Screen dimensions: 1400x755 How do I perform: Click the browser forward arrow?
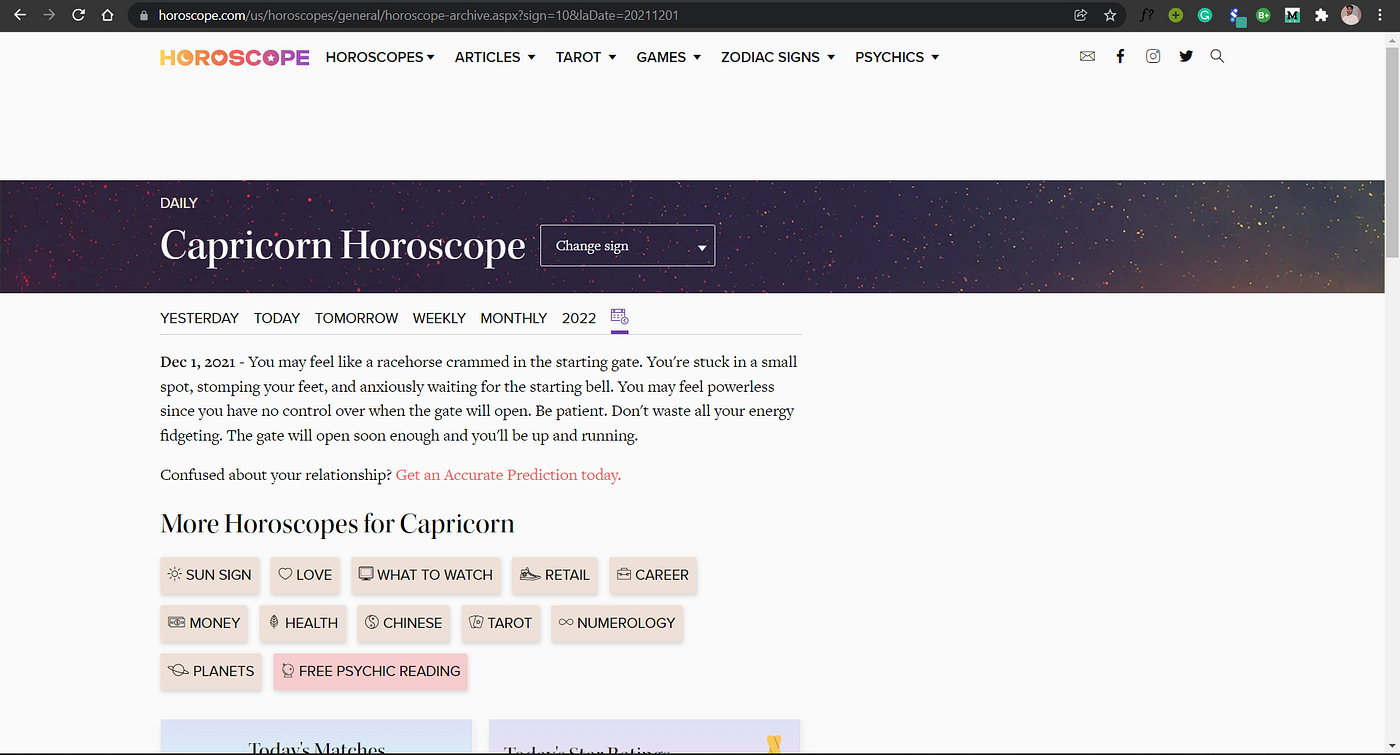[x=49, y=15]
